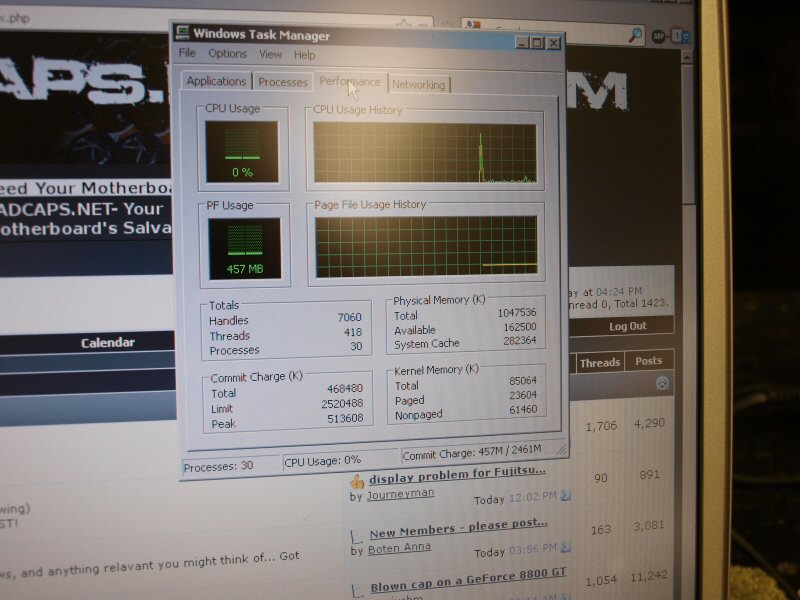Go to last post icon after 03:56 PM
This screenshot has width=800, height=600.
566,547
